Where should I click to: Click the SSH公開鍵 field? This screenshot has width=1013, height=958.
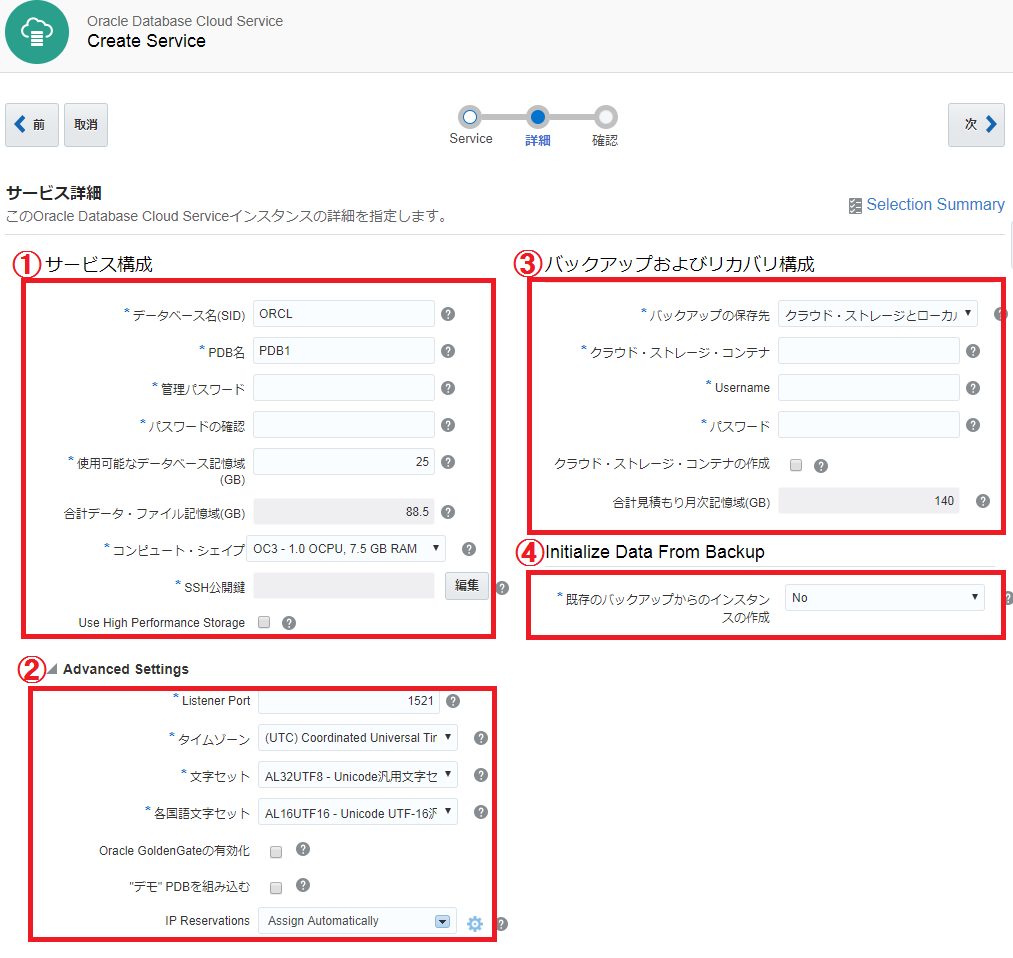[x=344, y=586]
